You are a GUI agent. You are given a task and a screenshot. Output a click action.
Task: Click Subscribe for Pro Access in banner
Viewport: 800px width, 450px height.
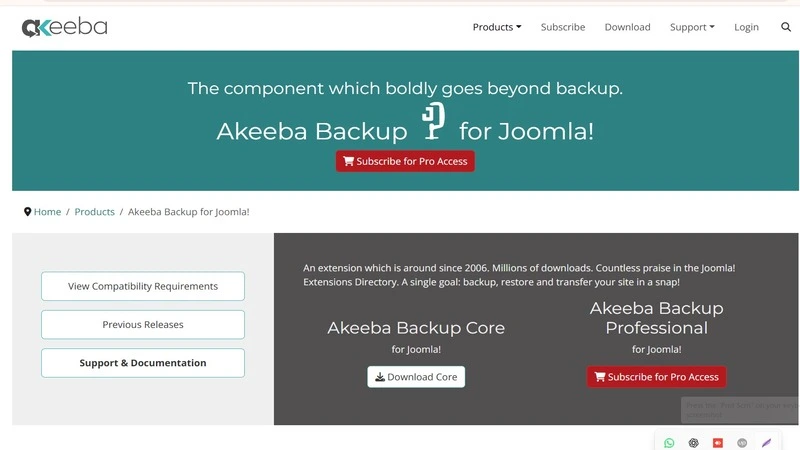coord(405,161)
